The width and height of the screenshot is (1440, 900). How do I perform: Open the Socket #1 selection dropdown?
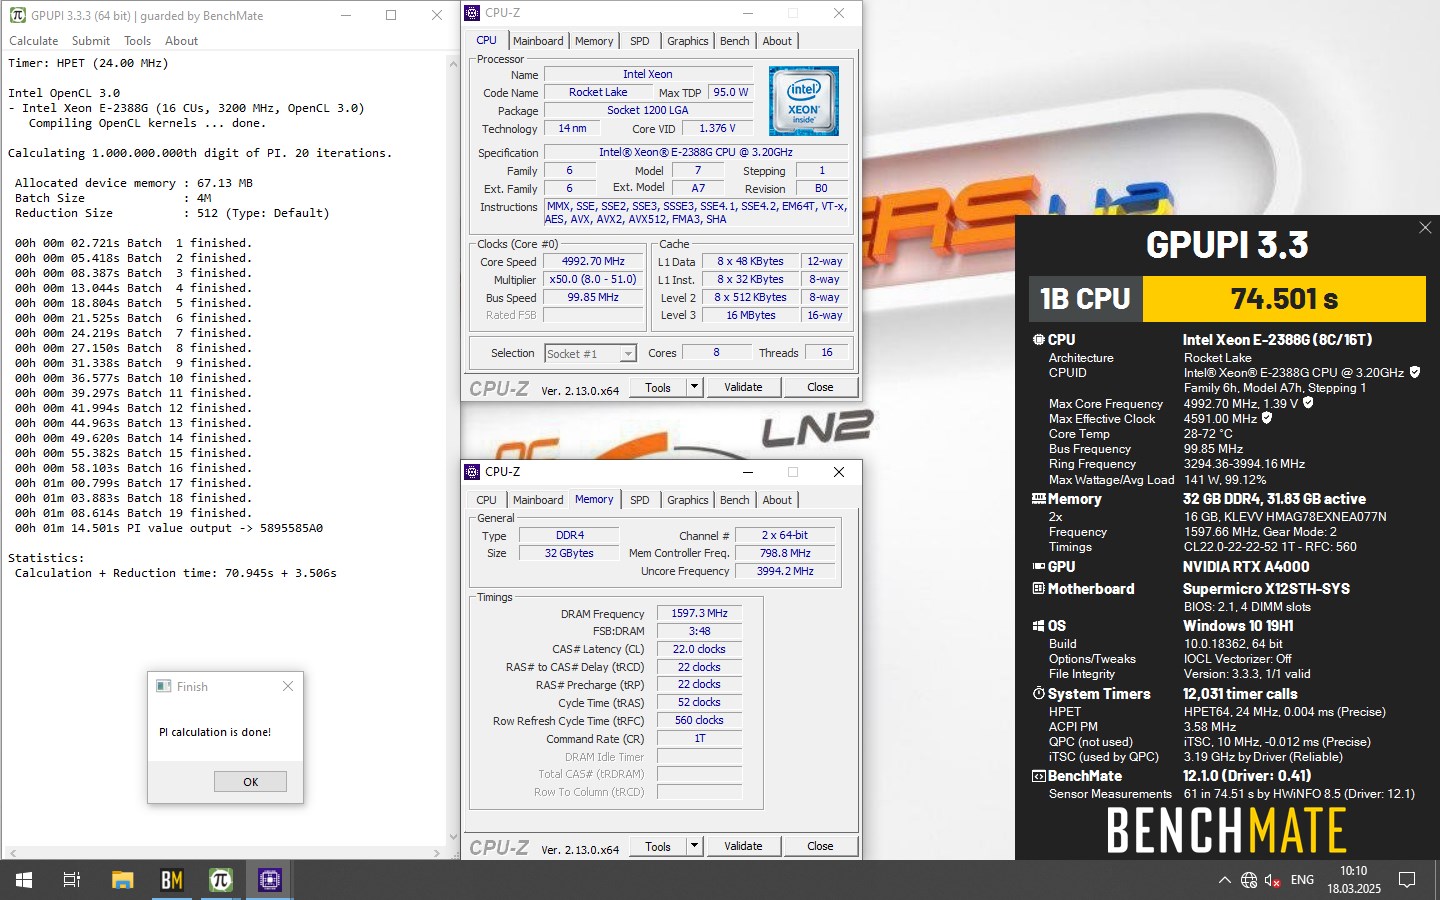pos(590,353)
